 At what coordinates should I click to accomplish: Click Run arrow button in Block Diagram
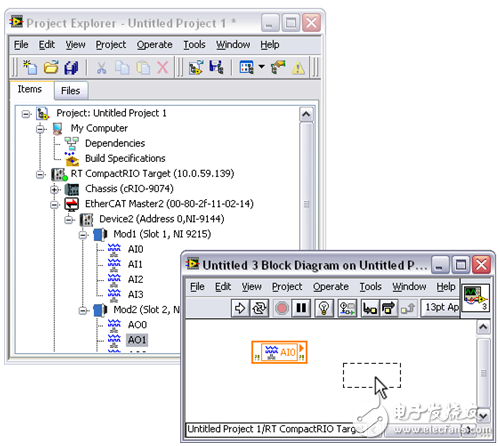pos(240,308)
